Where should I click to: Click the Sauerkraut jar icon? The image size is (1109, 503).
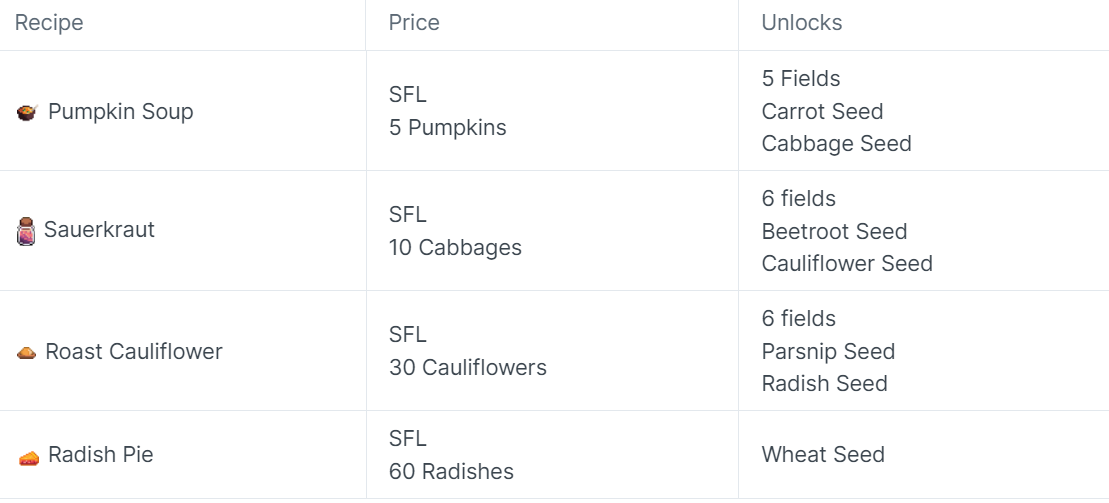25,231
